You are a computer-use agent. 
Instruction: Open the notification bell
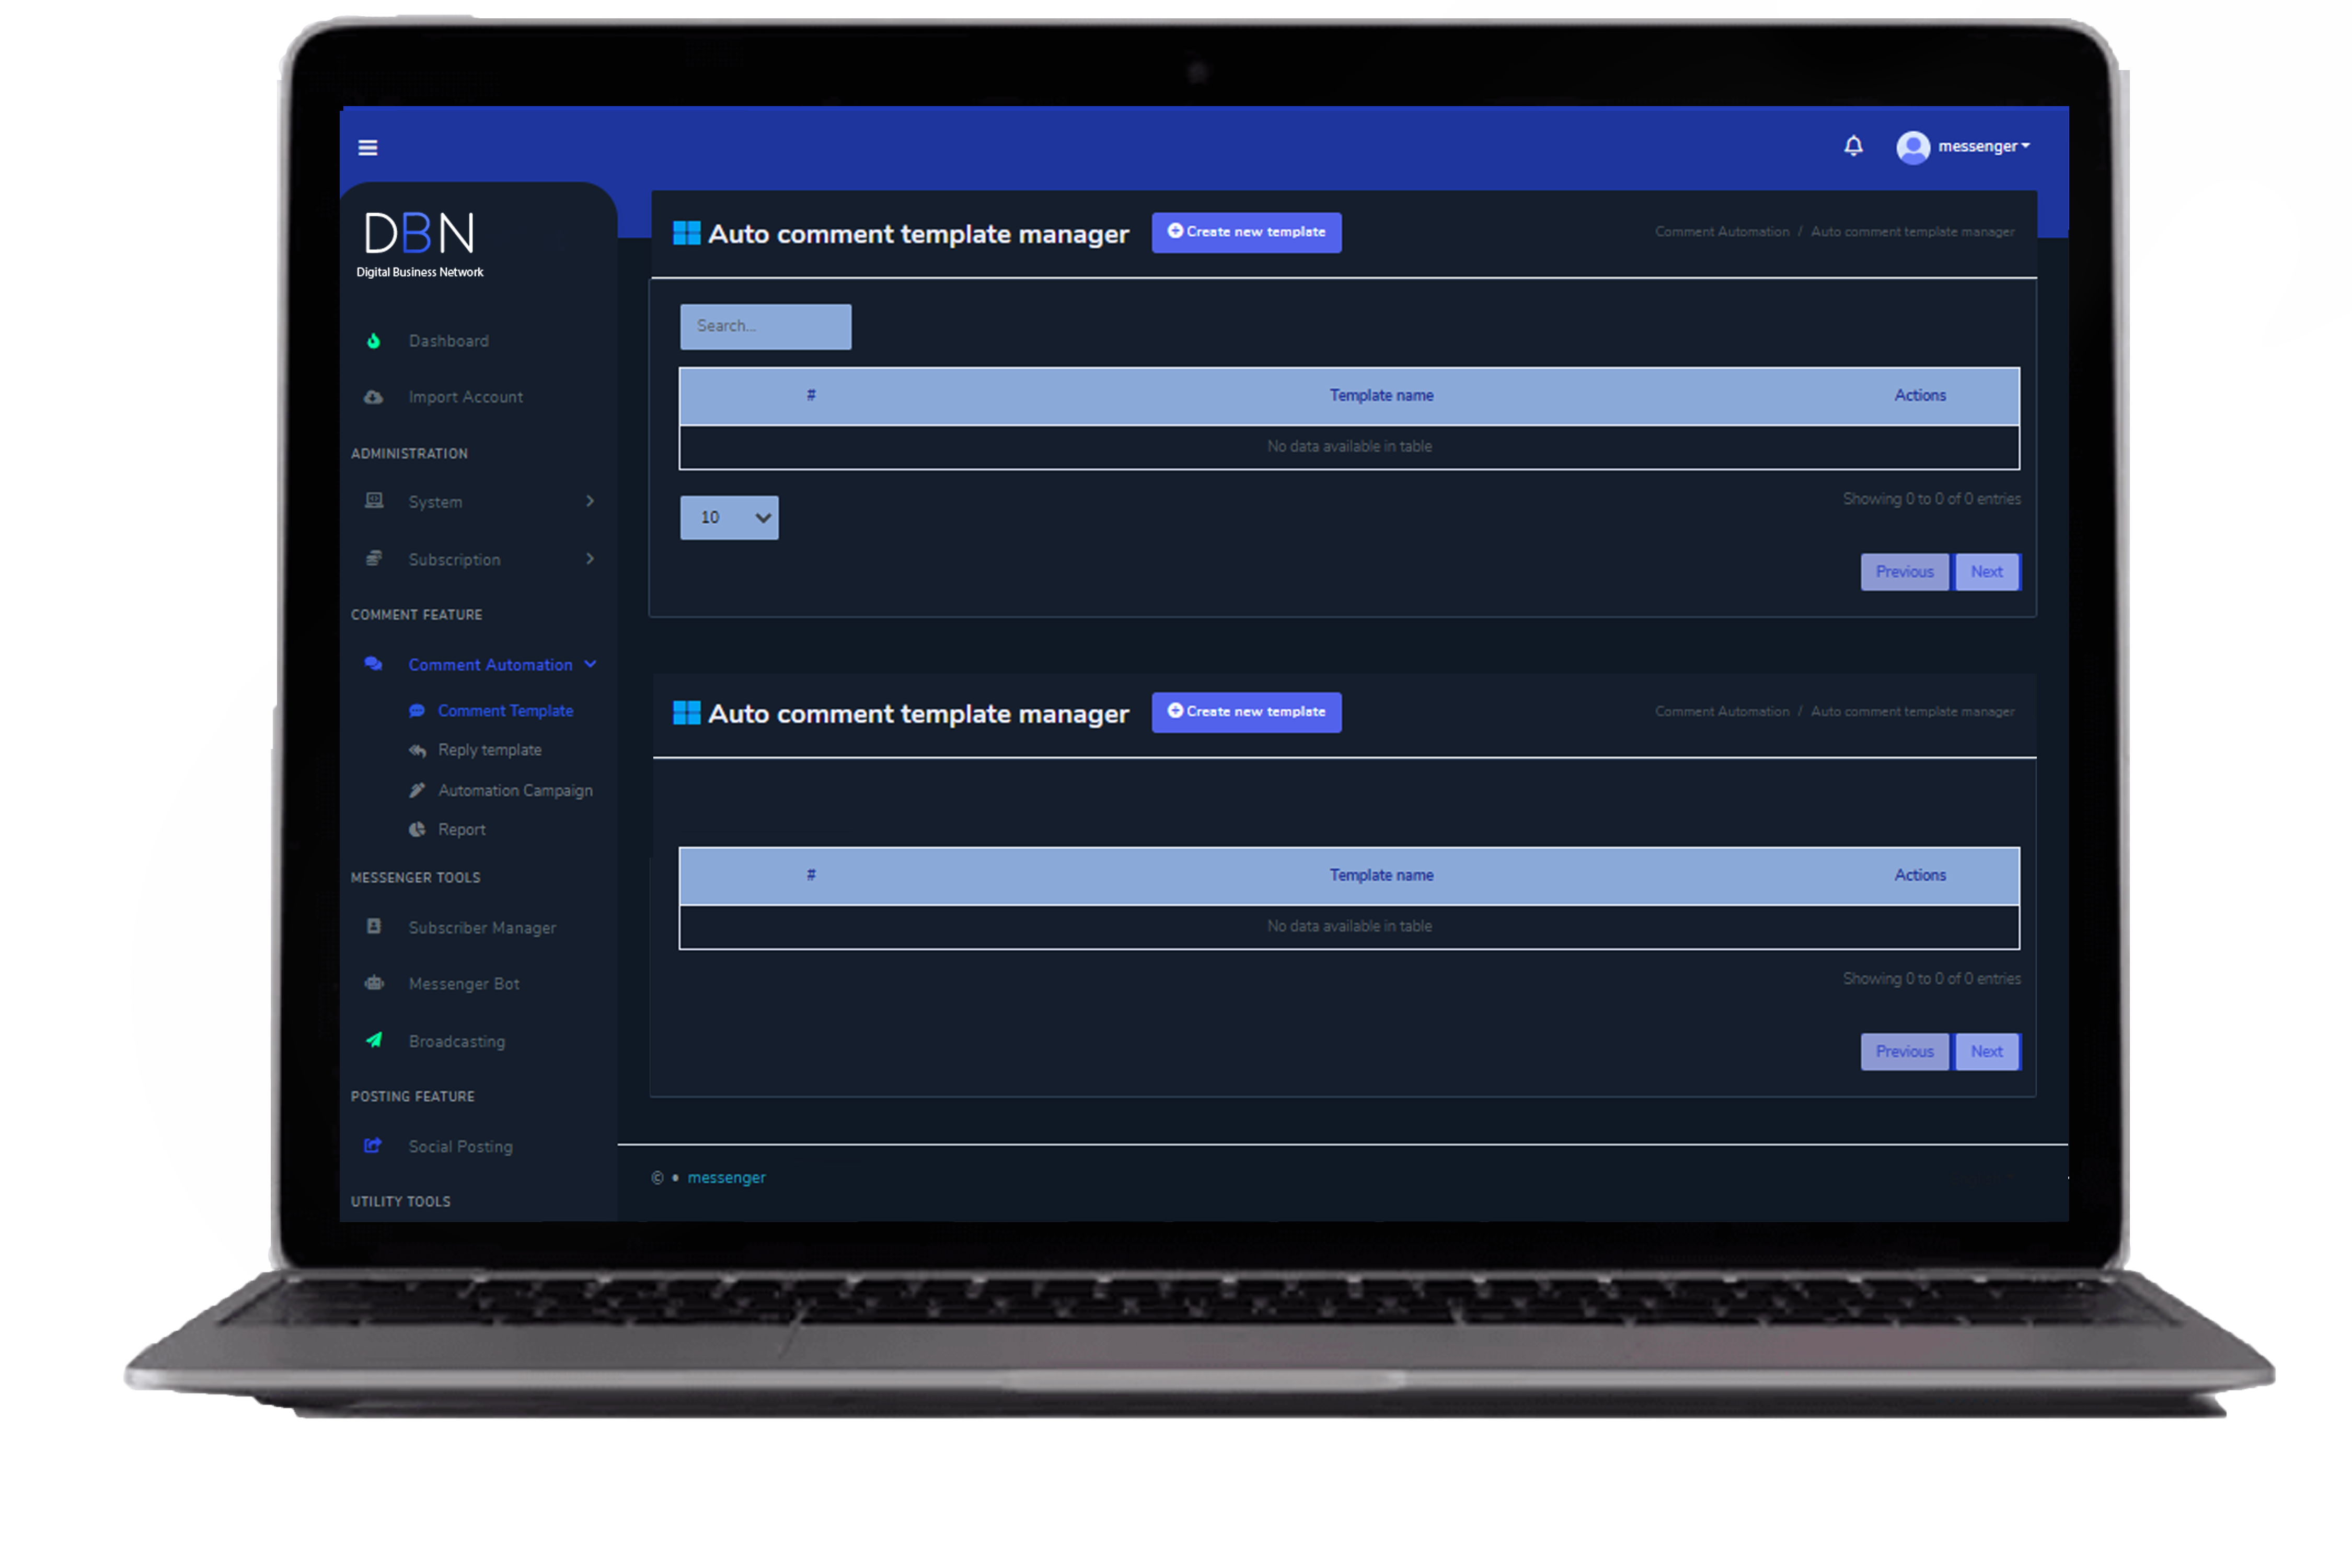coord(1853,146)
